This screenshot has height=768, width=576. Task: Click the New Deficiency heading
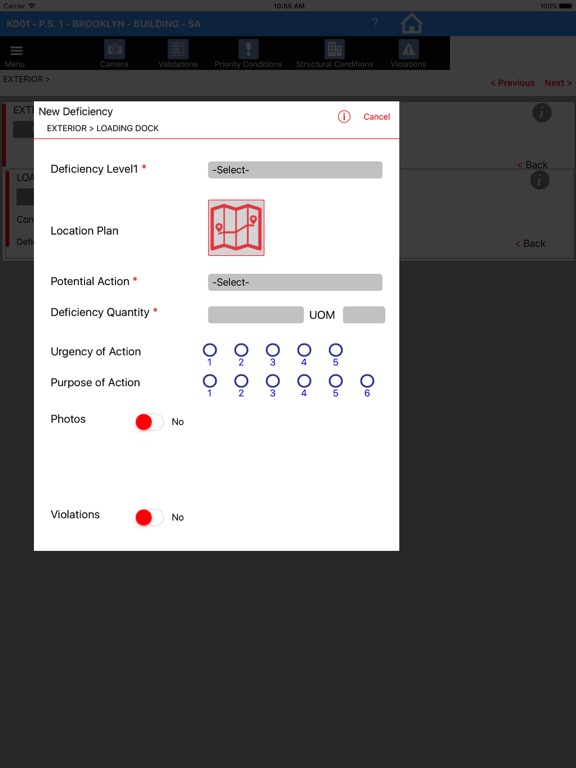pos(75,111)
